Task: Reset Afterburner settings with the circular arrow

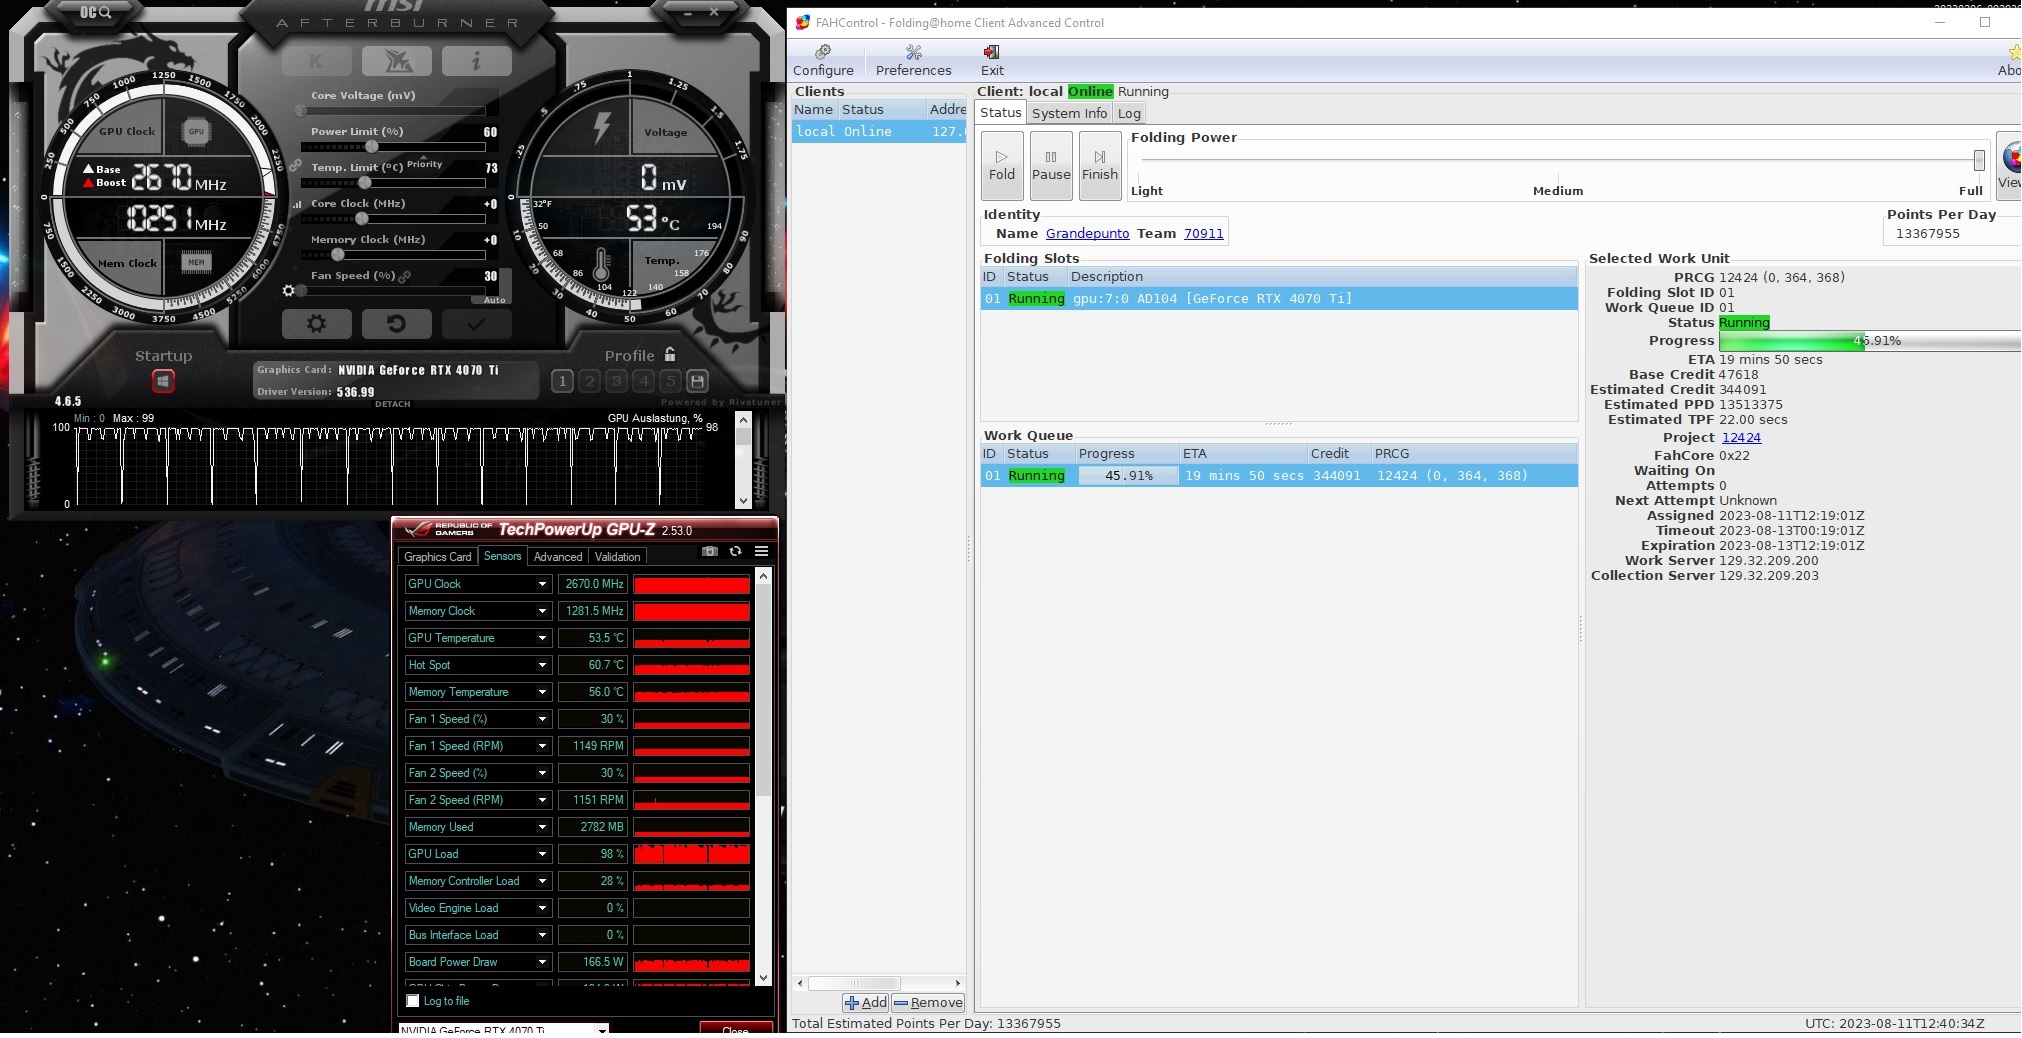Action: [x=396, y=324]
